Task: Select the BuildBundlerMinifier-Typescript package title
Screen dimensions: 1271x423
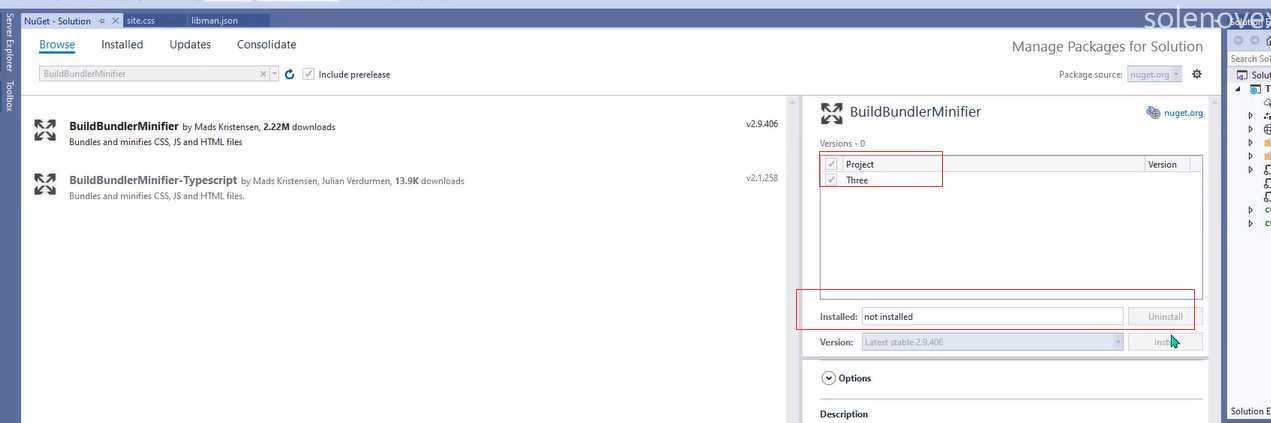Action: (153, 180)
